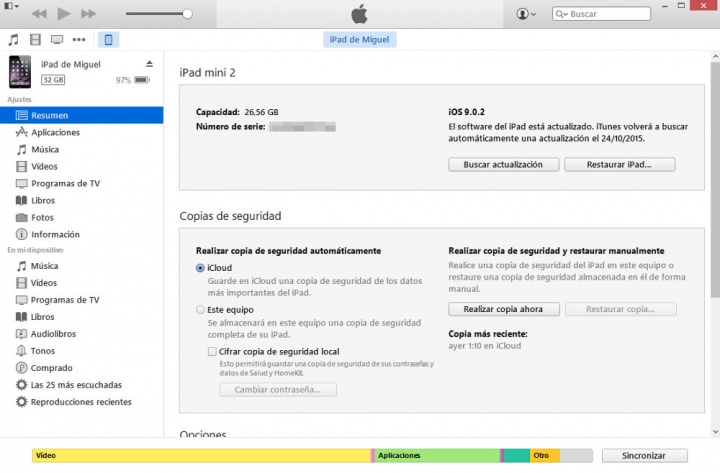Viewport: 720px width, 473px height.
Task: Open Resumen in Ajustes sidebar
Action: click(82, 115)
